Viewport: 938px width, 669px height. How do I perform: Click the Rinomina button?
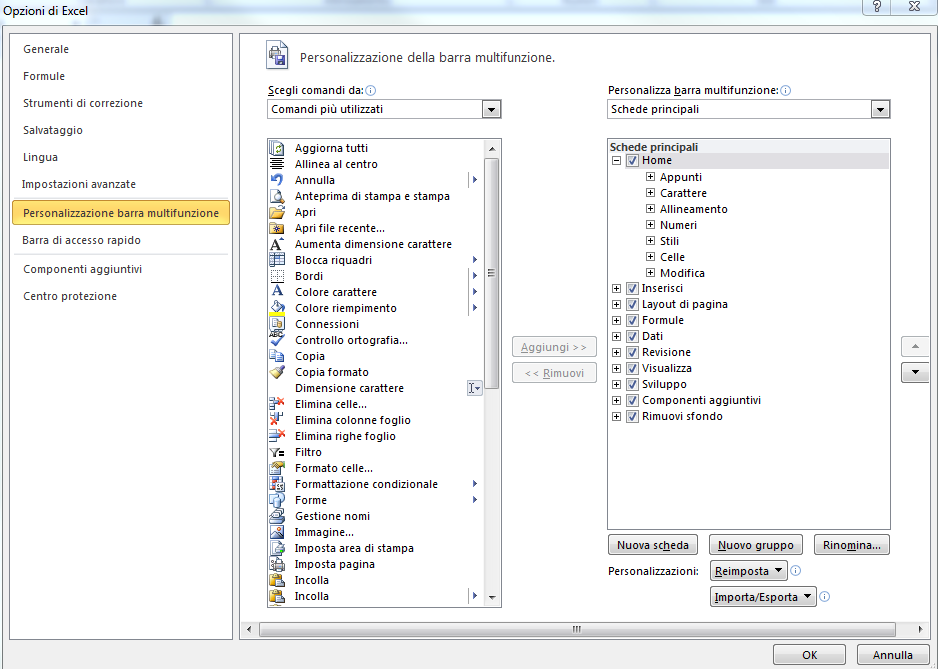tap(851, 545)
